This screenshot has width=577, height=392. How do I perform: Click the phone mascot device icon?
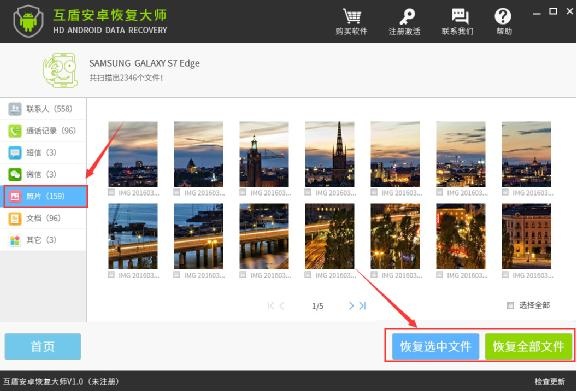tap(61, 70)
